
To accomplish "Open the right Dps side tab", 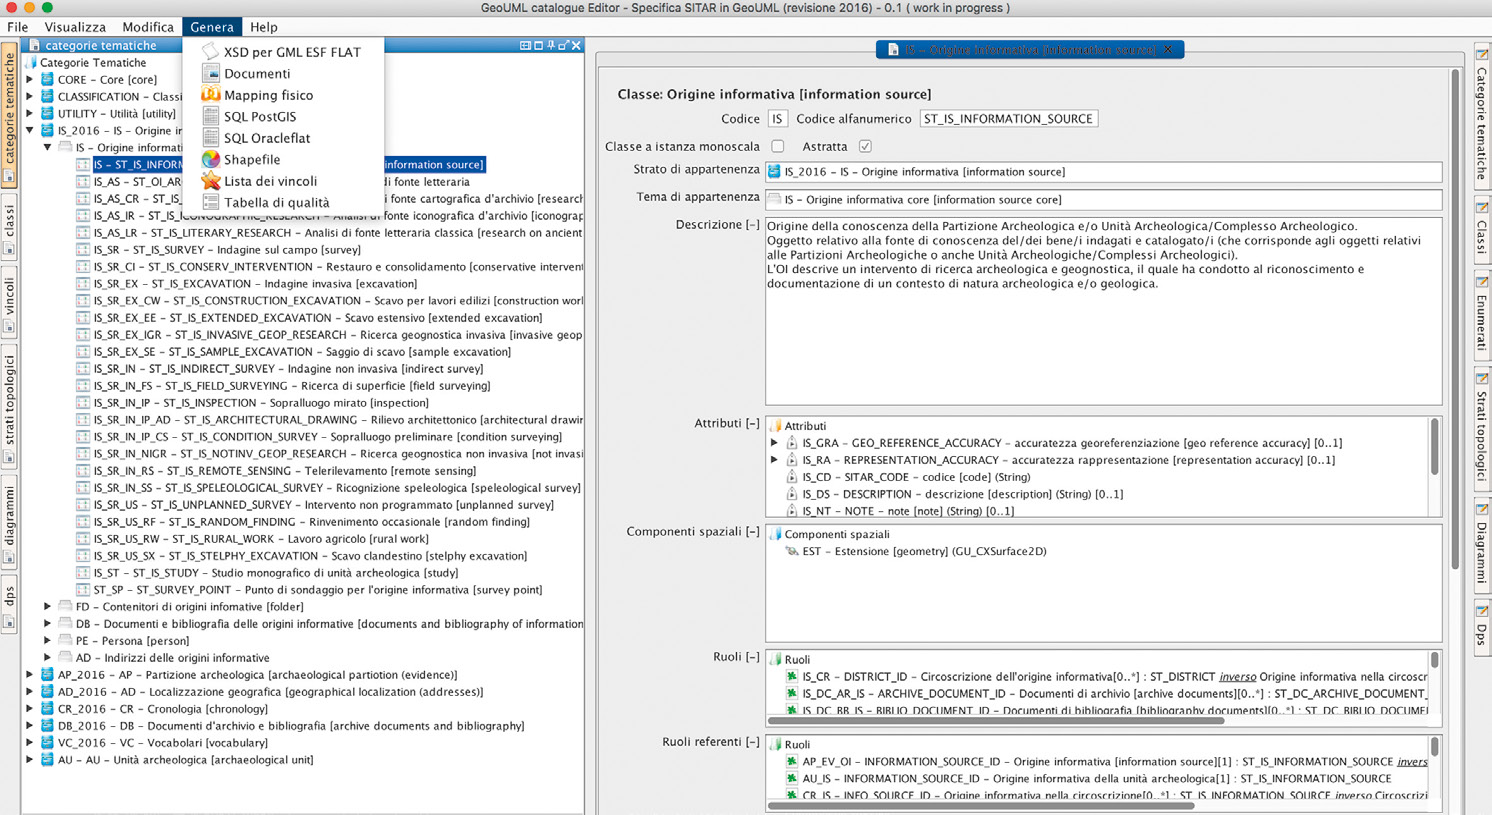I will [1482, 625].
